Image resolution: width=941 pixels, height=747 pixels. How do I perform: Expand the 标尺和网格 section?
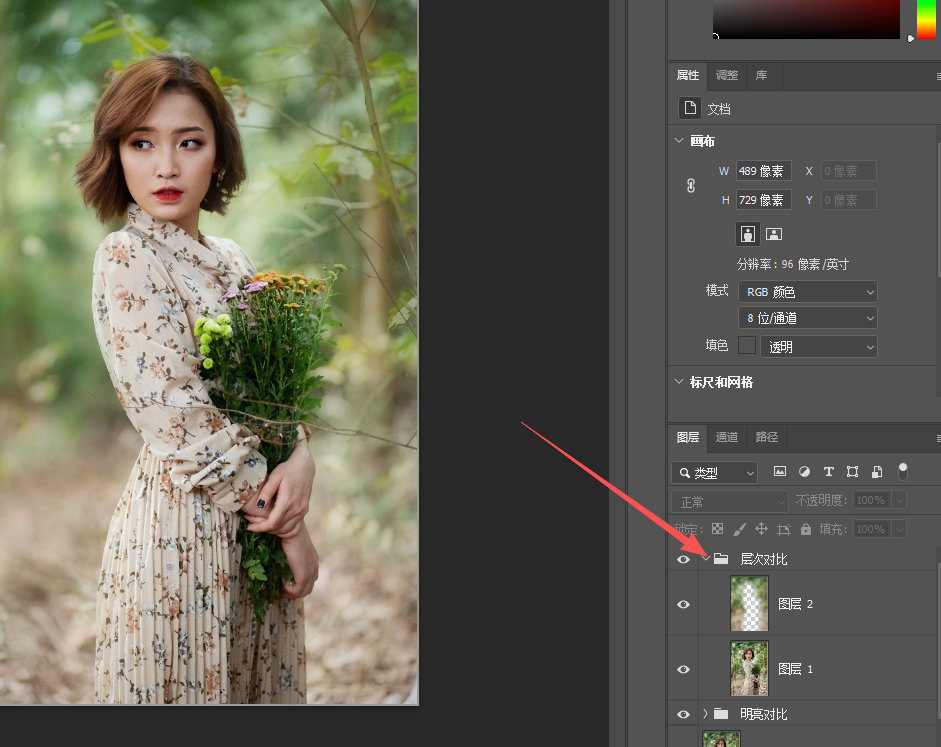(679, 382)
